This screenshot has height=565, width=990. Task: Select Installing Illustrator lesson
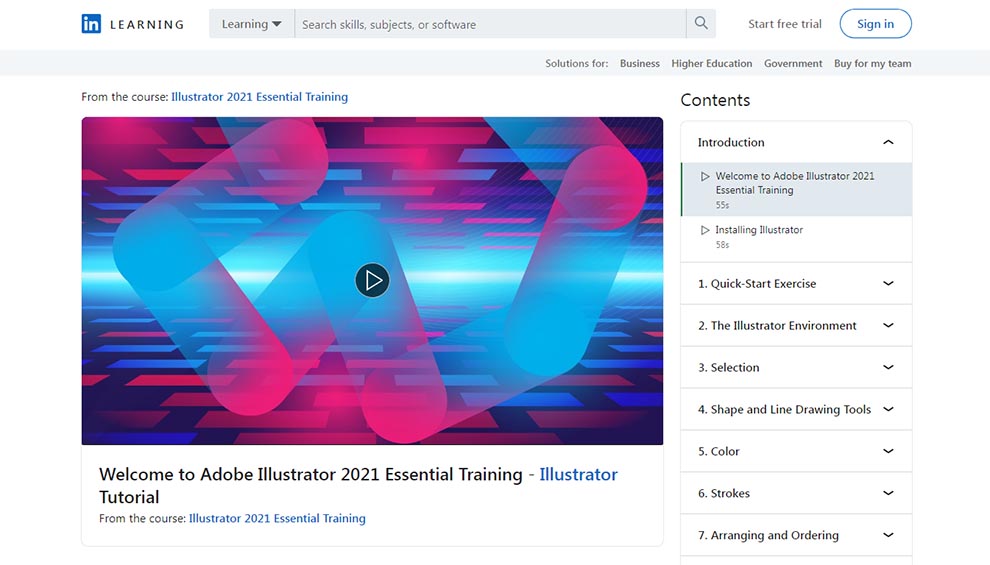[796, 239]
